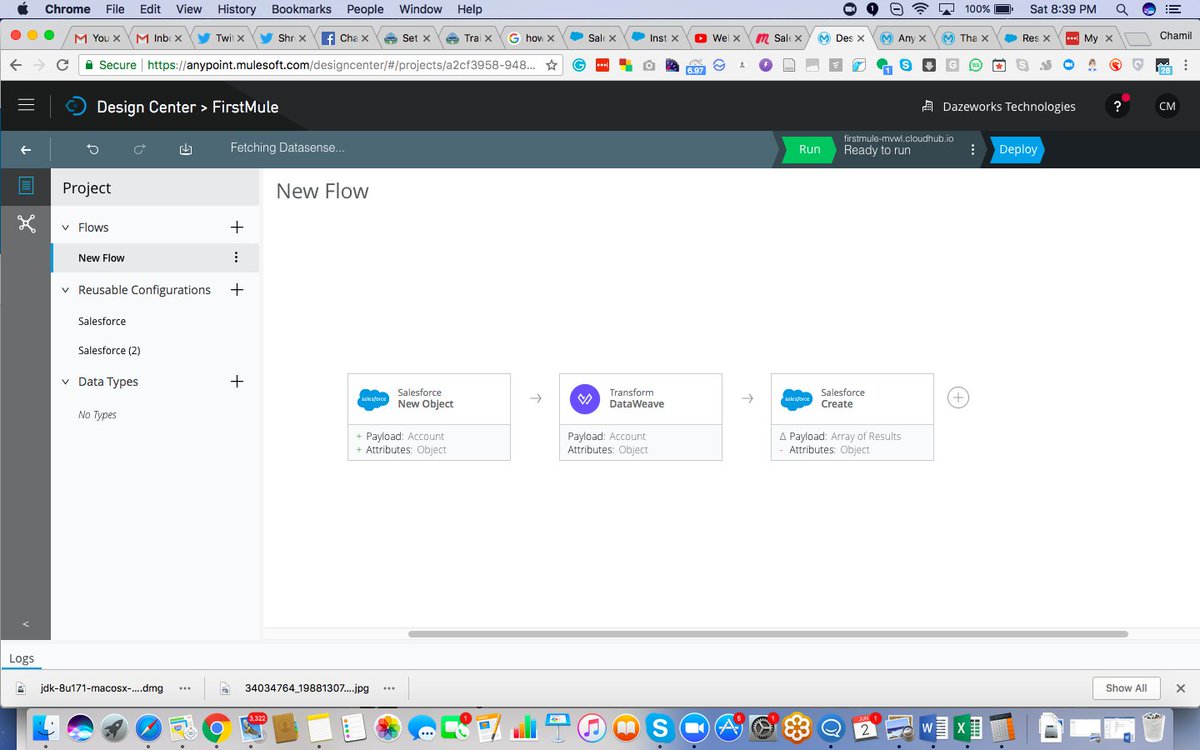Collapse the Flows section chevron

(66, 227)
